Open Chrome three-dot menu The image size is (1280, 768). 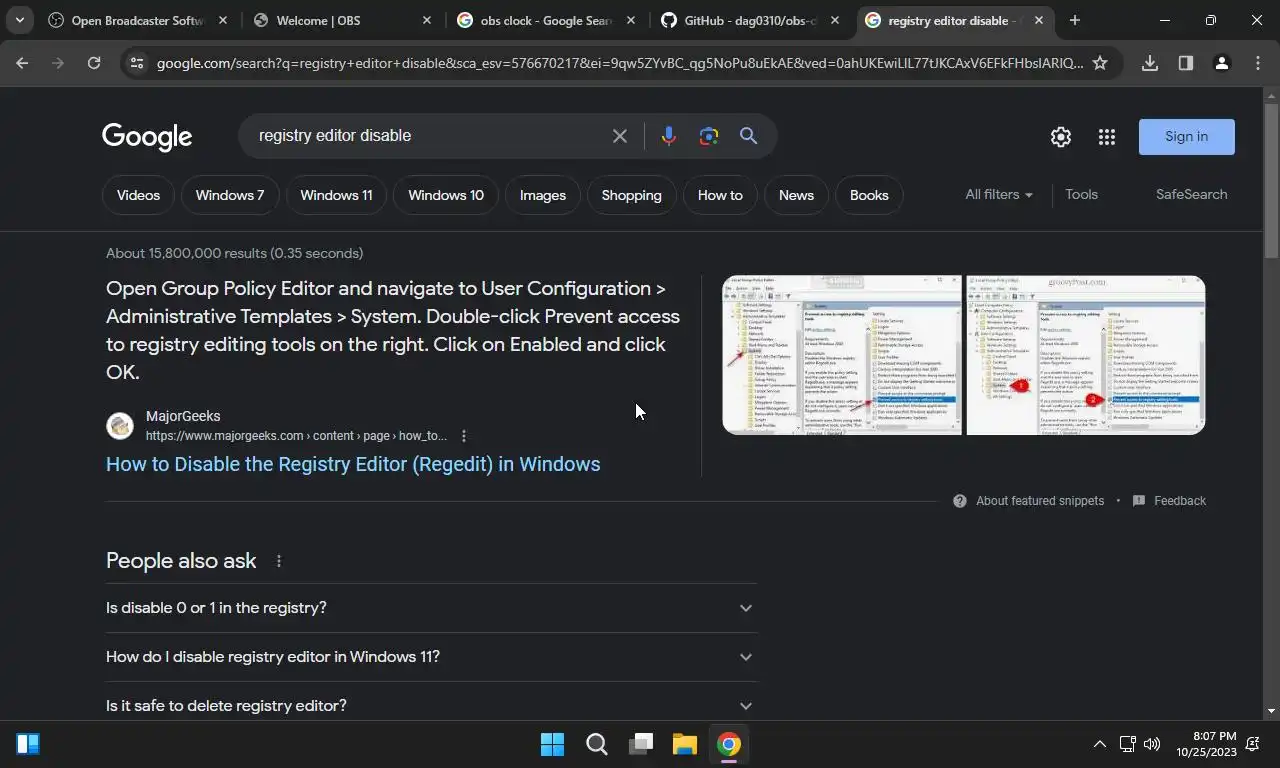[x=1257, y=63]
